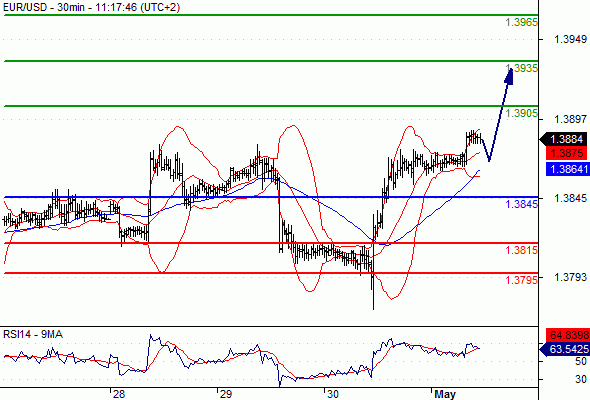Image resolution: width=590 pixels, height=400 pixels.
Task: Click the green 1.3905 resistance label
Action: coord(521,113)
